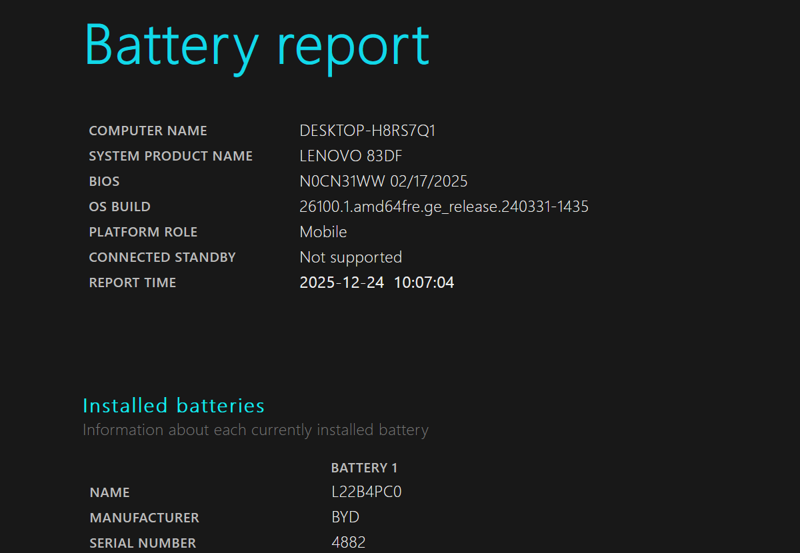Click the CONNECTED STANDBY label
800x553 pixels.
coord(162,258)
